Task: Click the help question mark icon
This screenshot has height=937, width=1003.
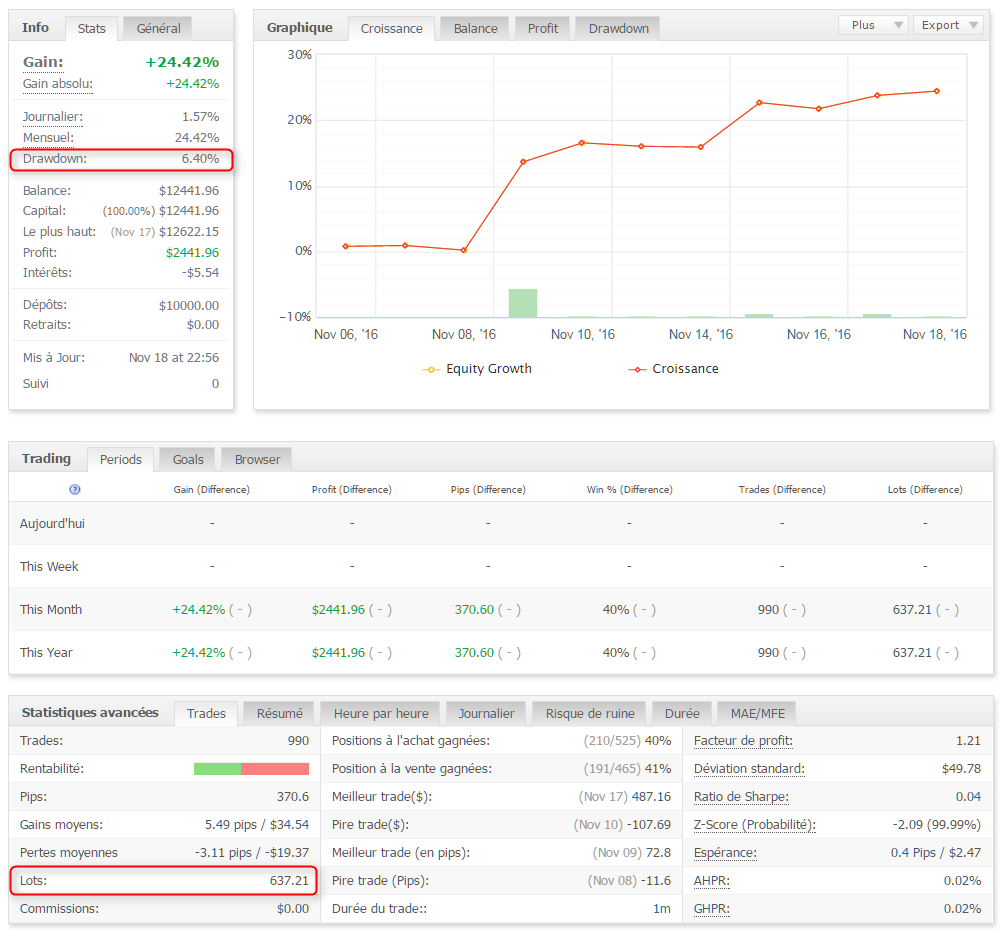Action: (x=75, y=490)
